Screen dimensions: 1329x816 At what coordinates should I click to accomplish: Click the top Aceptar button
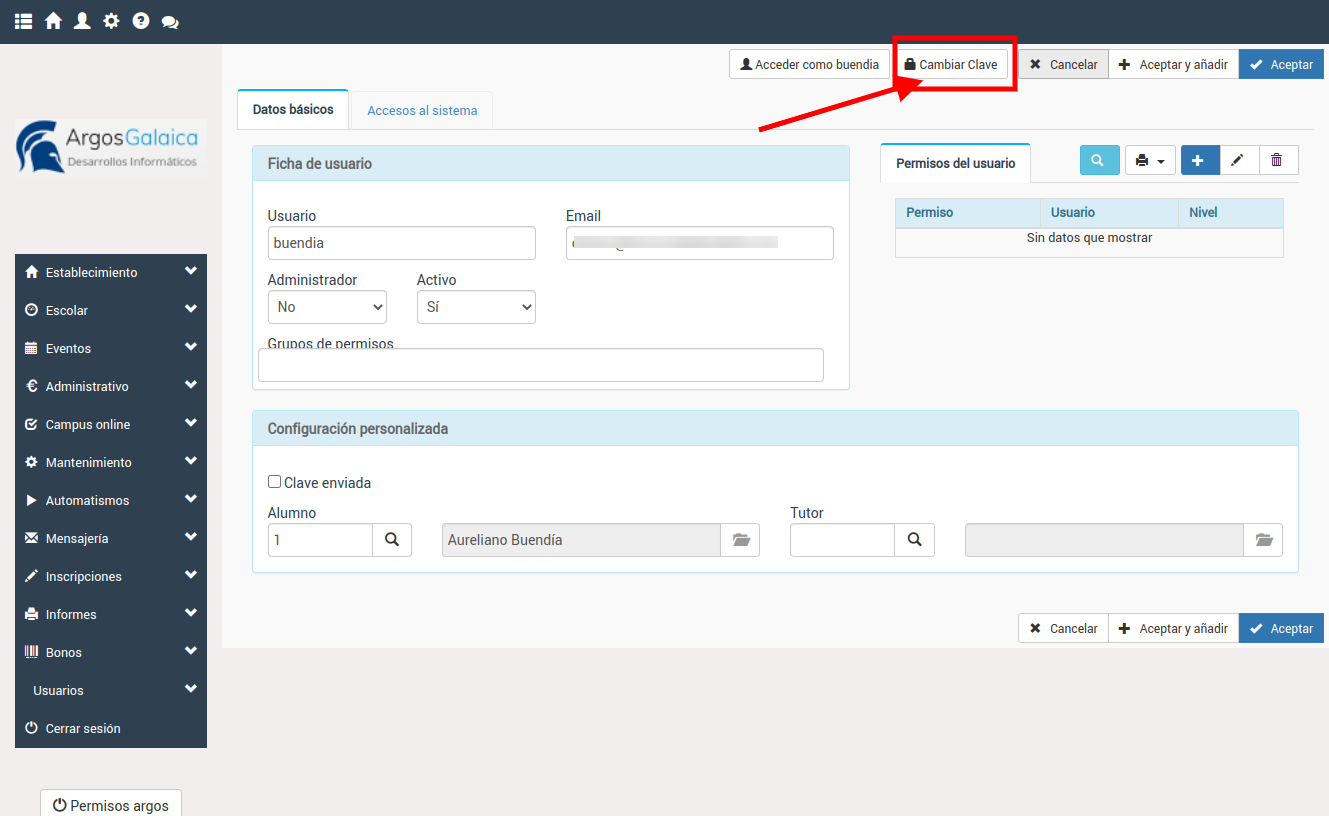click(x=1281, y=64)
